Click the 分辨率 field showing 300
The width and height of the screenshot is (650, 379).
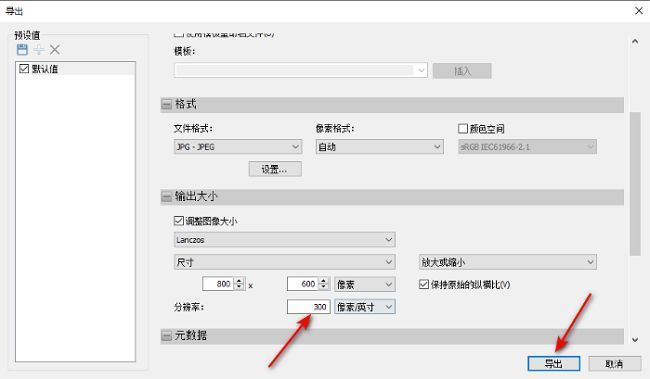308,307
